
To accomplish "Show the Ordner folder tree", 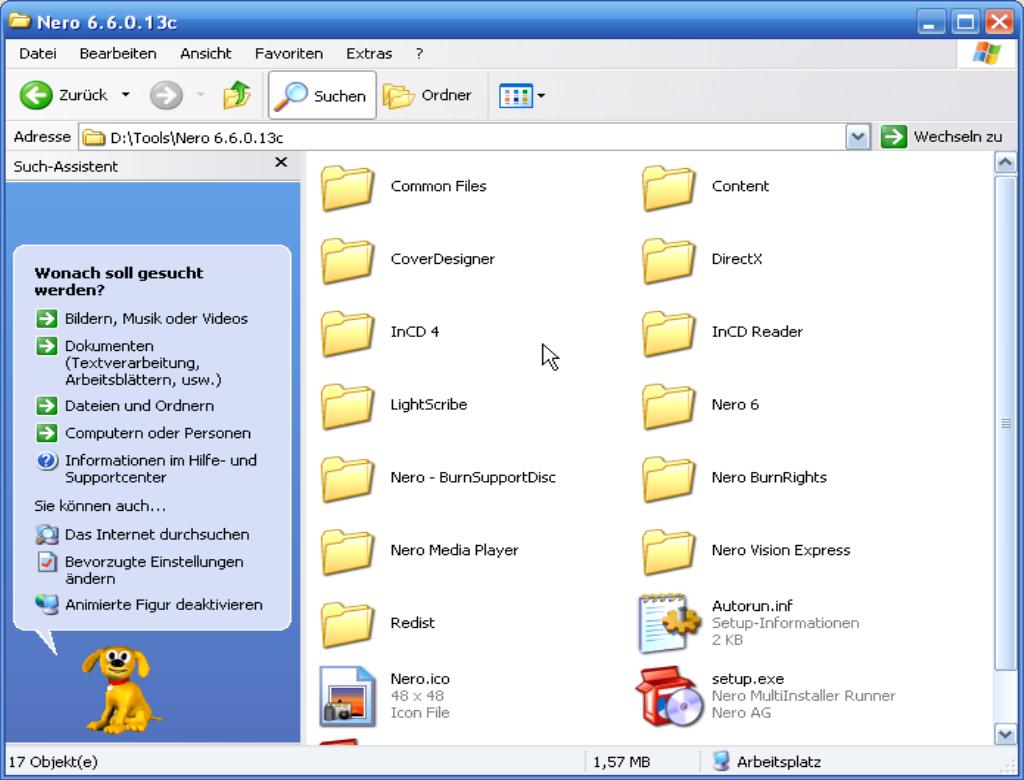I will click(x=428, y=95).
